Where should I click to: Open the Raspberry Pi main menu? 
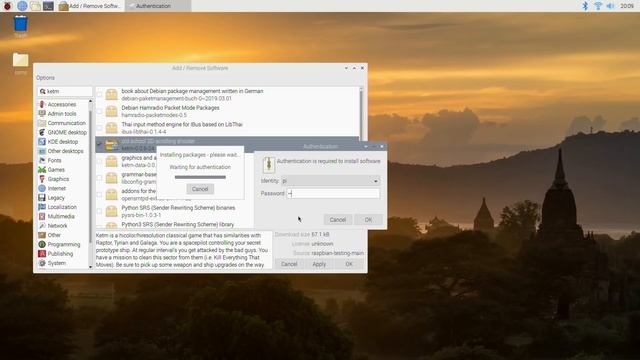pos(7,6)
